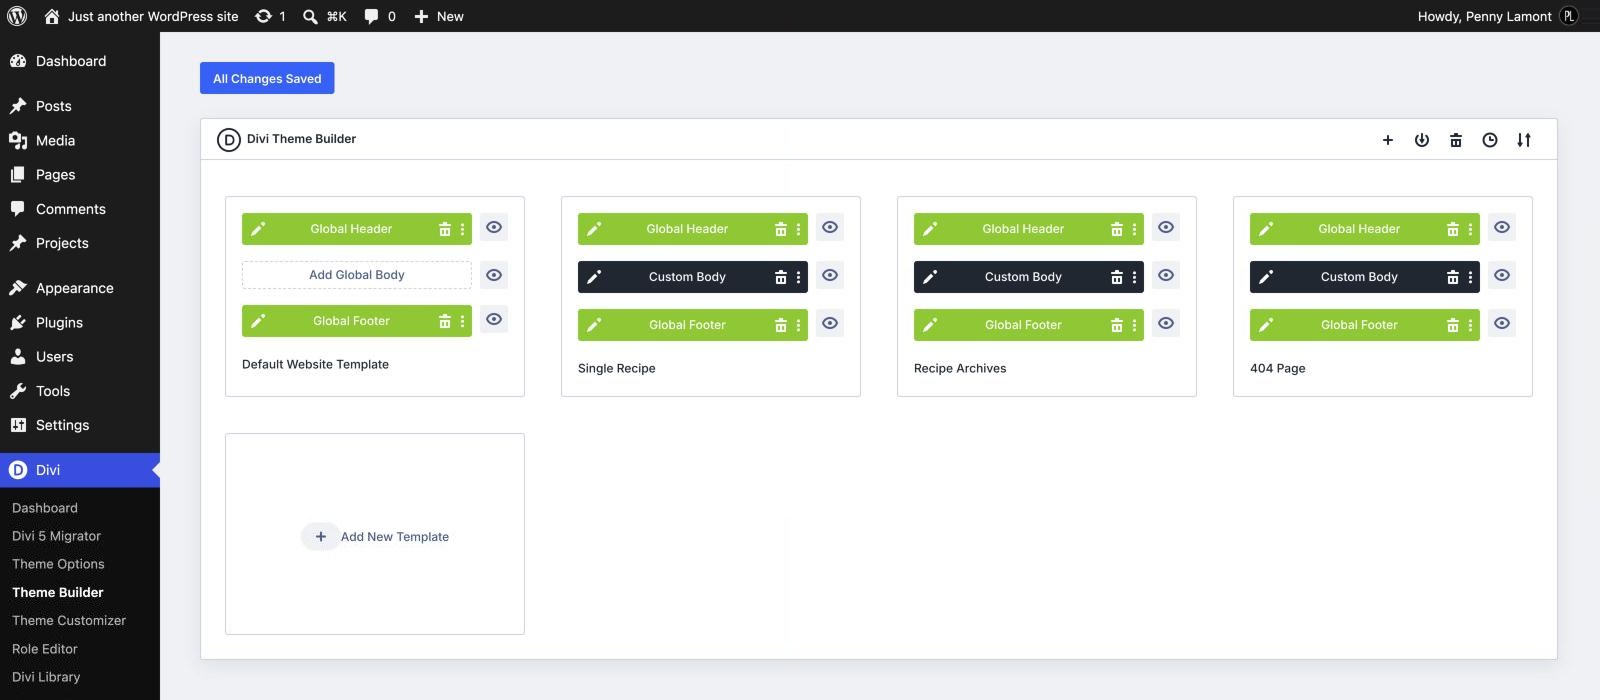This screenshot has height=700, width=1600.
Task: Edit Custom Body of Recipe Archives template
Action: point(930,277)
